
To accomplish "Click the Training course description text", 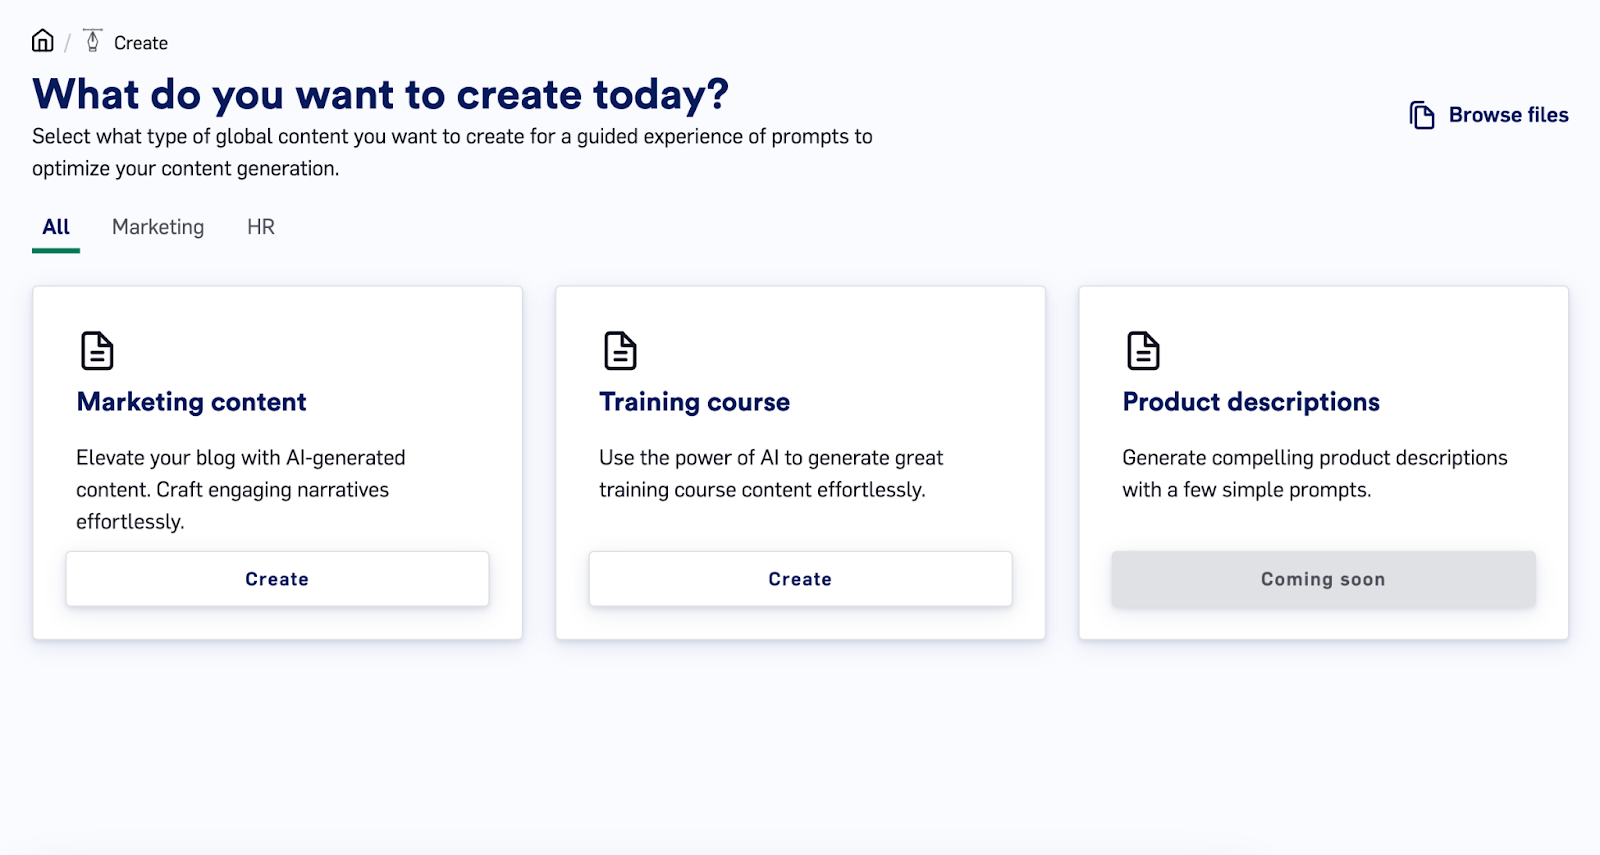I will pyautogui.click(x=771, y=474).
